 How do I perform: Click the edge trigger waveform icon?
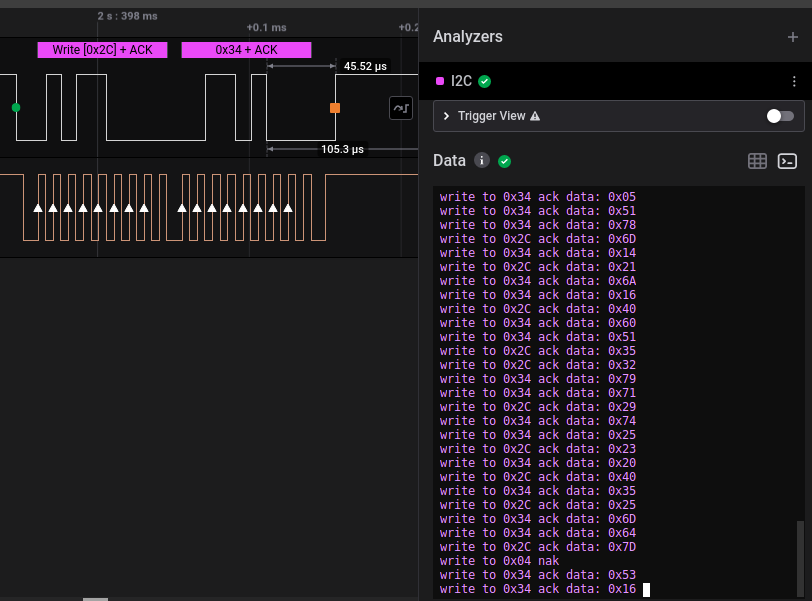(x=401, y=108)
